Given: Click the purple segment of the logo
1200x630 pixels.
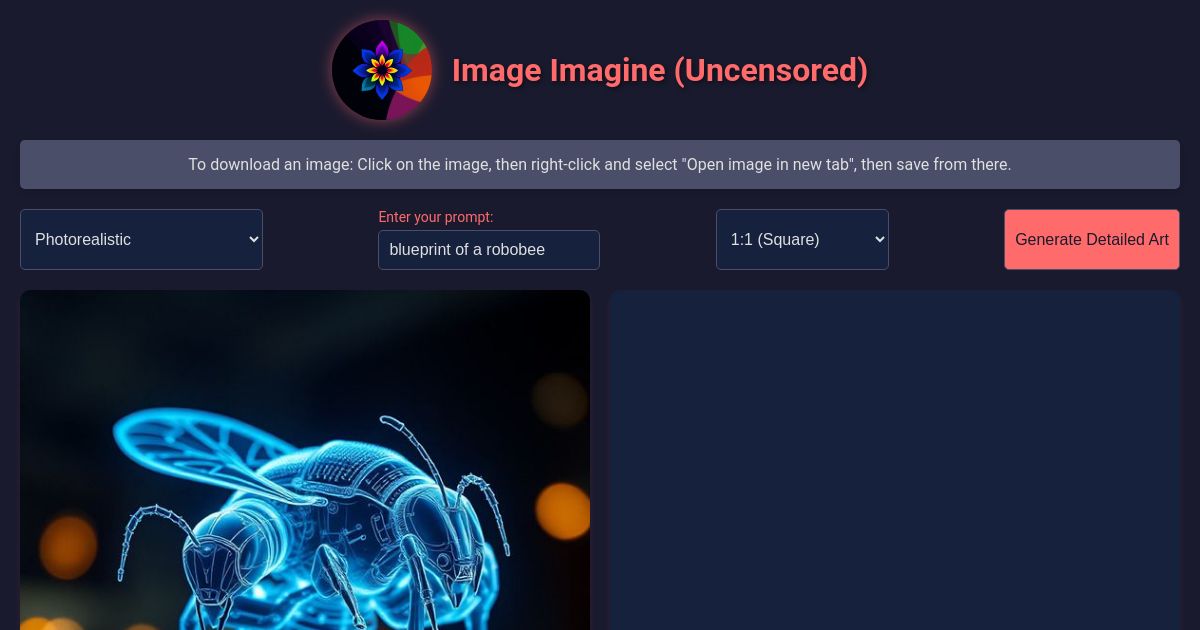Looking at the screenshot, I should [402, 106].
